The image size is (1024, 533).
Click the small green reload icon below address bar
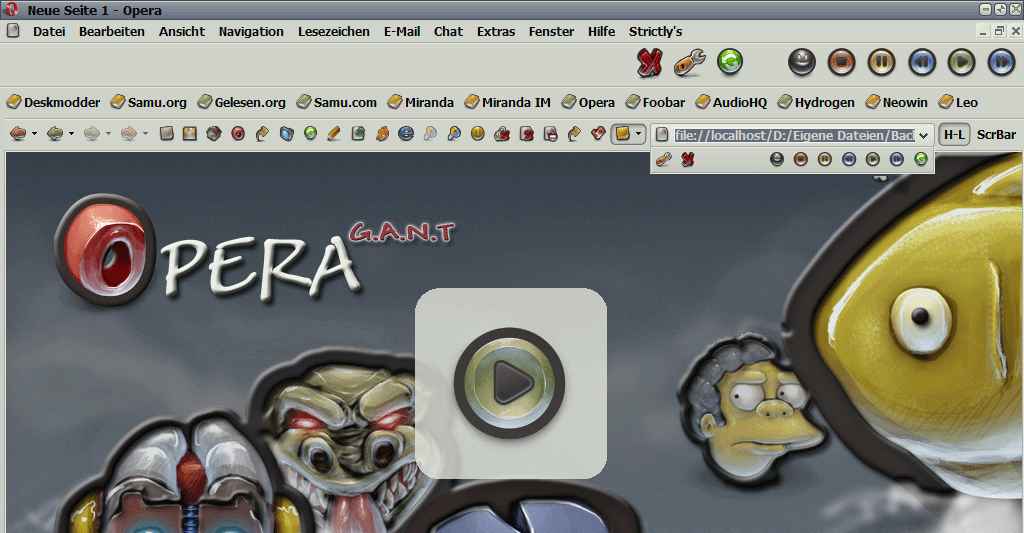[921, 159]
